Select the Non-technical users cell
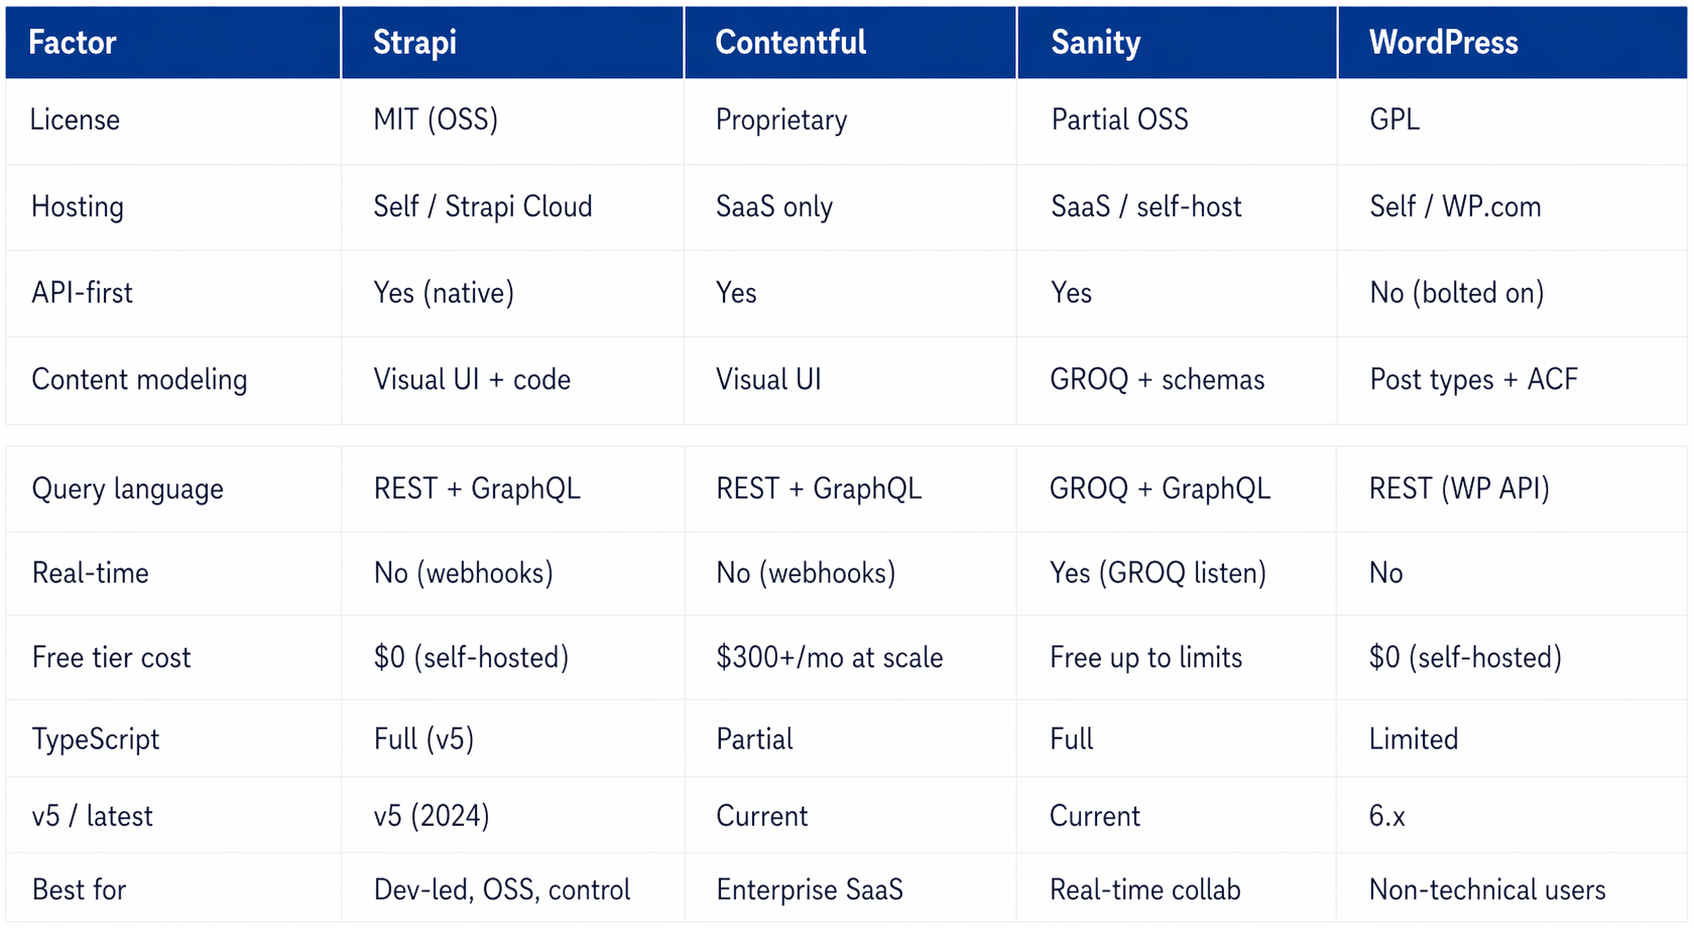The image size is (1694, 928). point(1486,890)
